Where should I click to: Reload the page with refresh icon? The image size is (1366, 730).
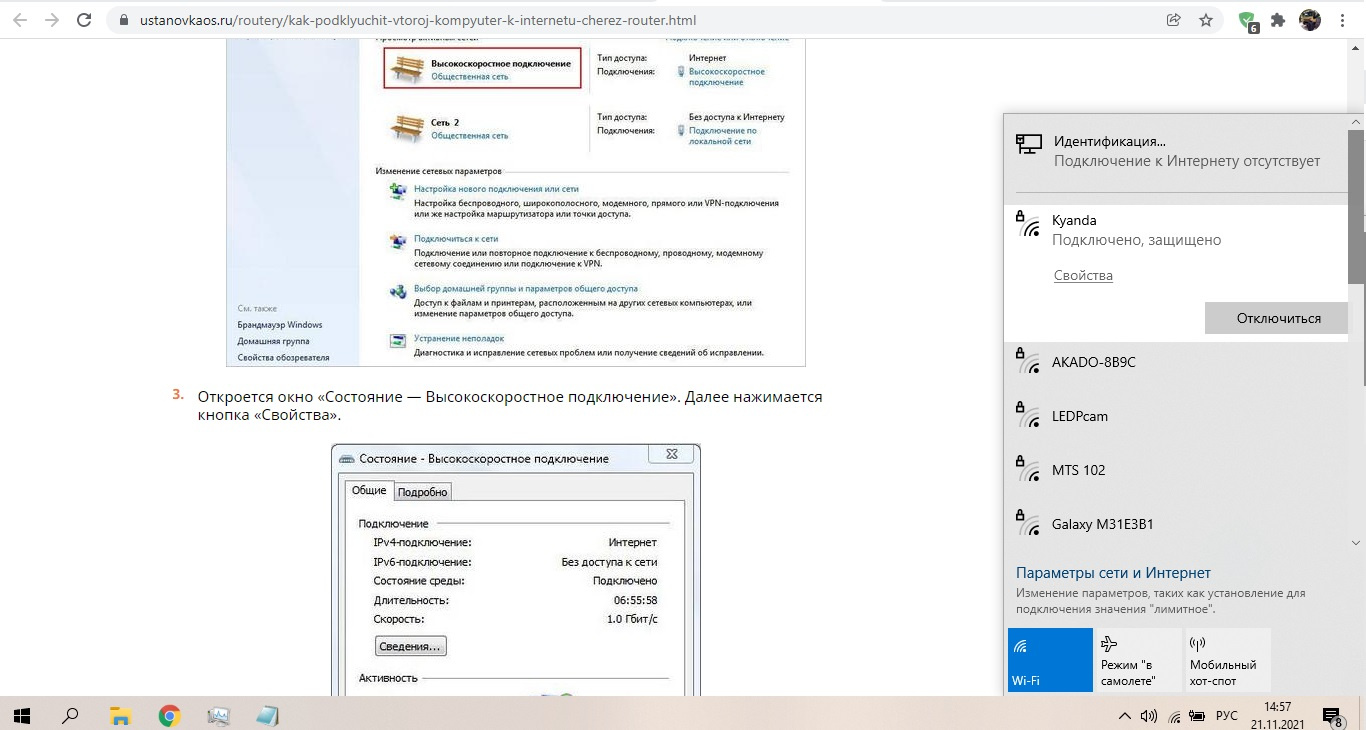pyautogui.click(x=85, y=20)
